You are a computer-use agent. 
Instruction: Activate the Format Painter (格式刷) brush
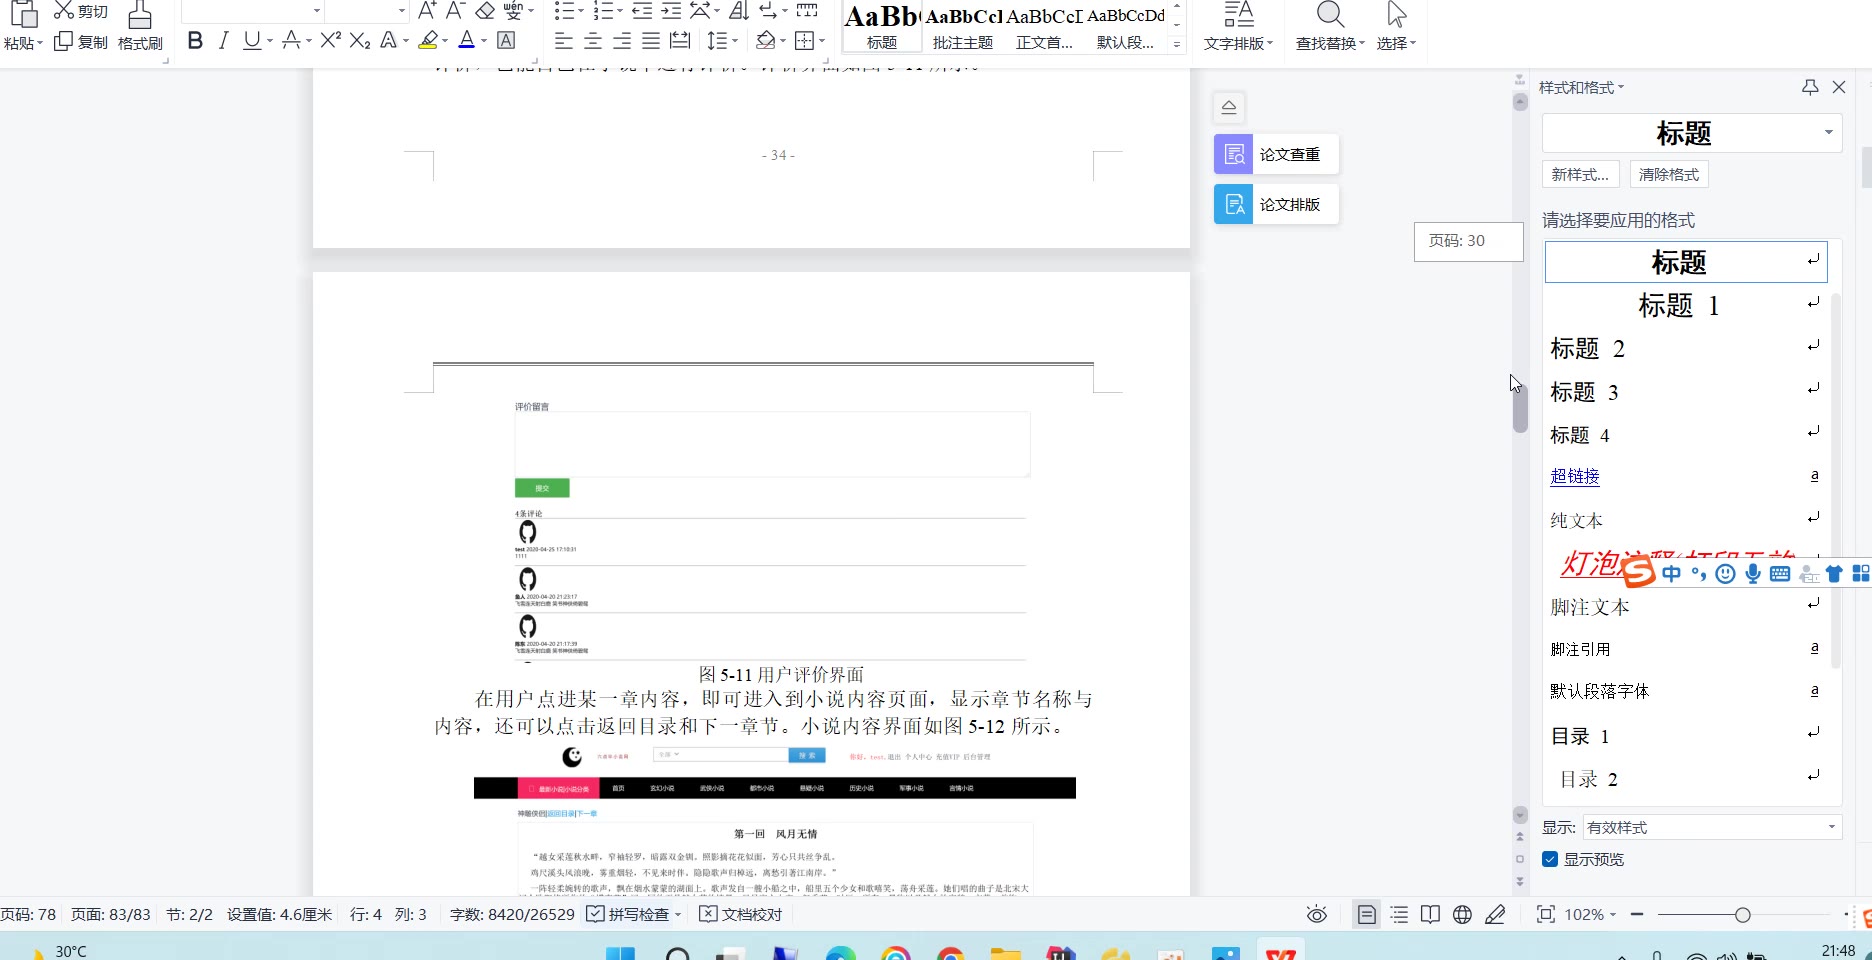pyautogui.click(x=140, y=28)
